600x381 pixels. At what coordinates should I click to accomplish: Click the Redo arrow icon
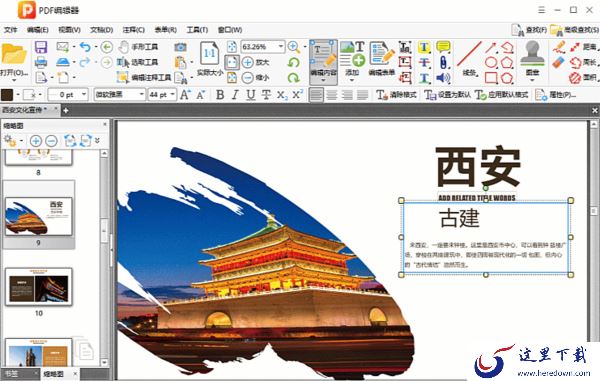85,62
